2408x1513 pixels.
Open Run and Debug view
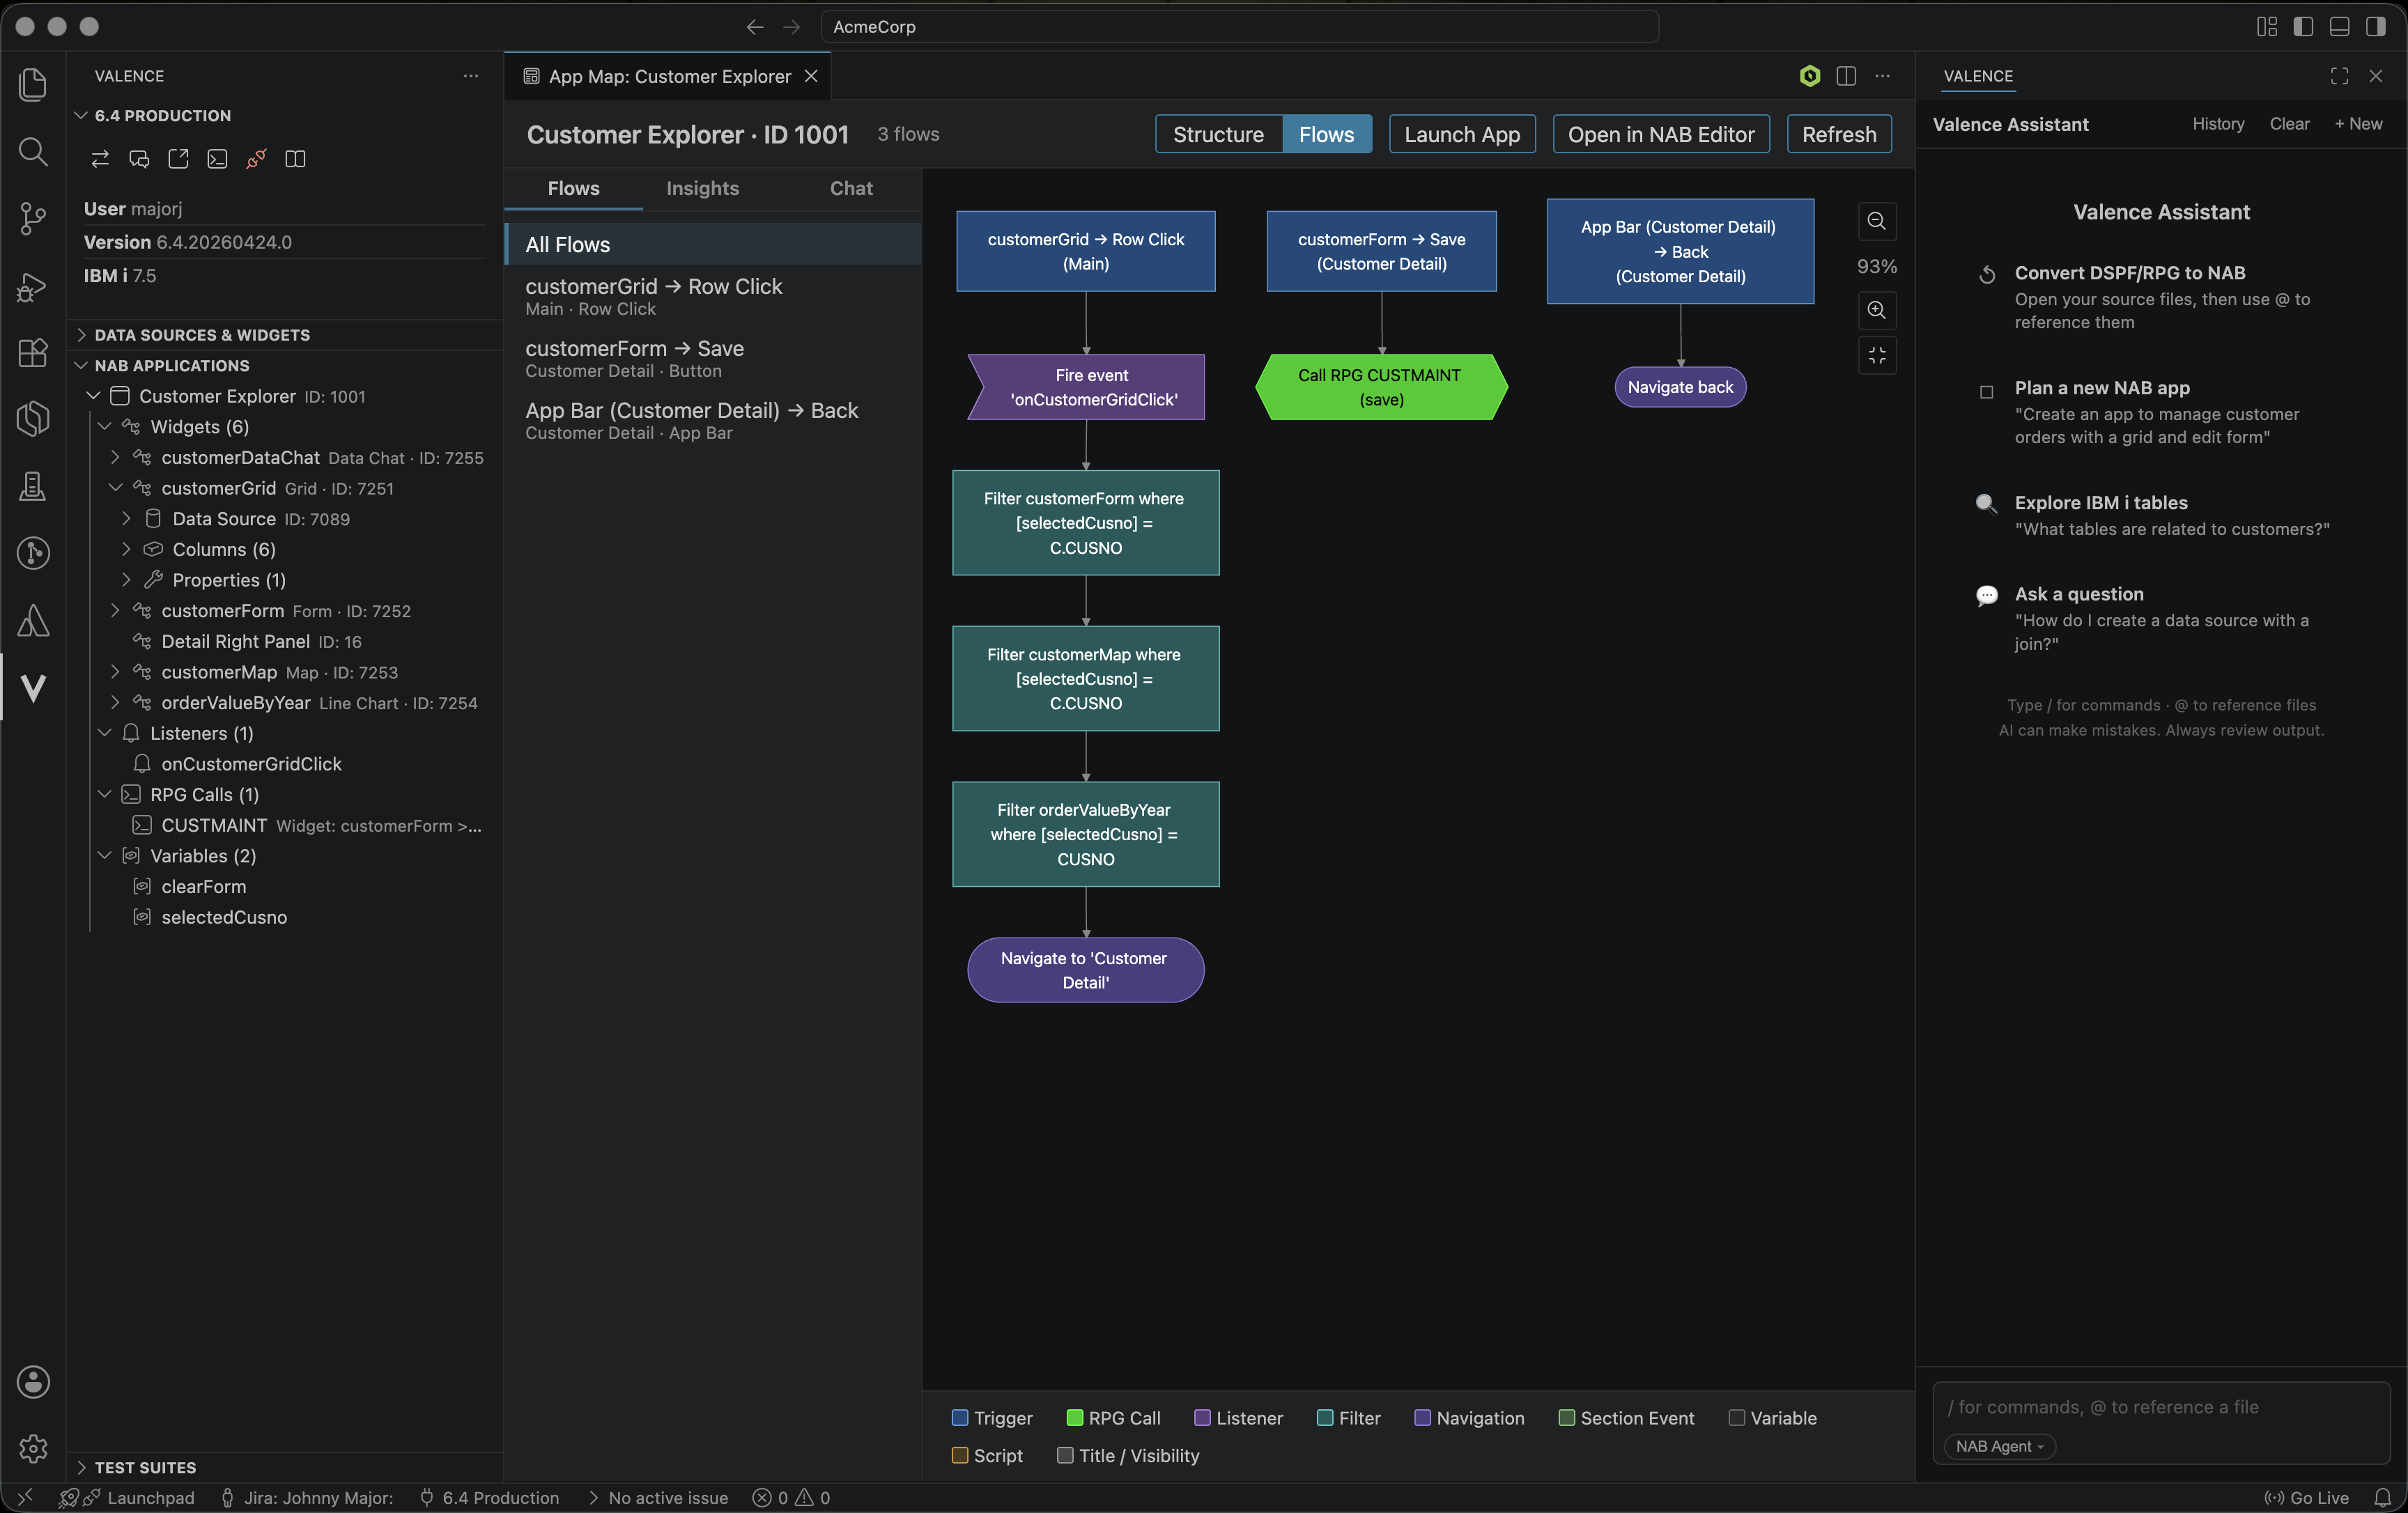pyautogui.click(x=33, y=287)
